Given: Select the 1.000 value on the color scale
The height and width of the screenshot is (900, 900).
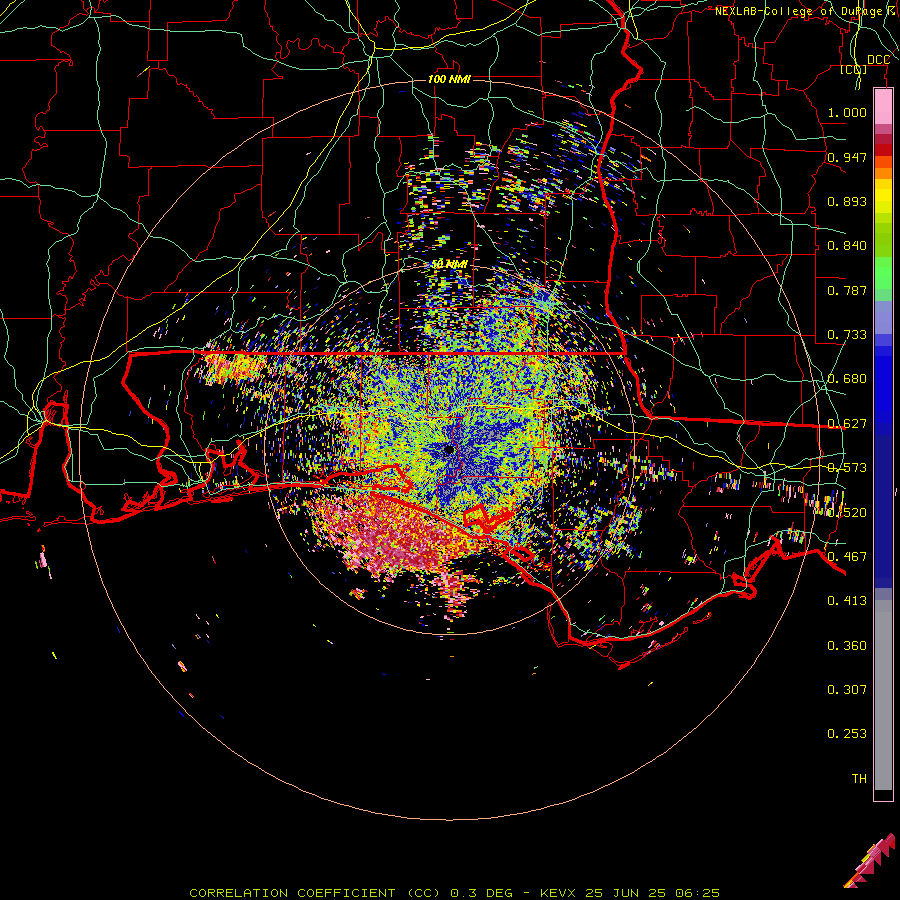Looking at the screenshot, I should pos(847,112).
